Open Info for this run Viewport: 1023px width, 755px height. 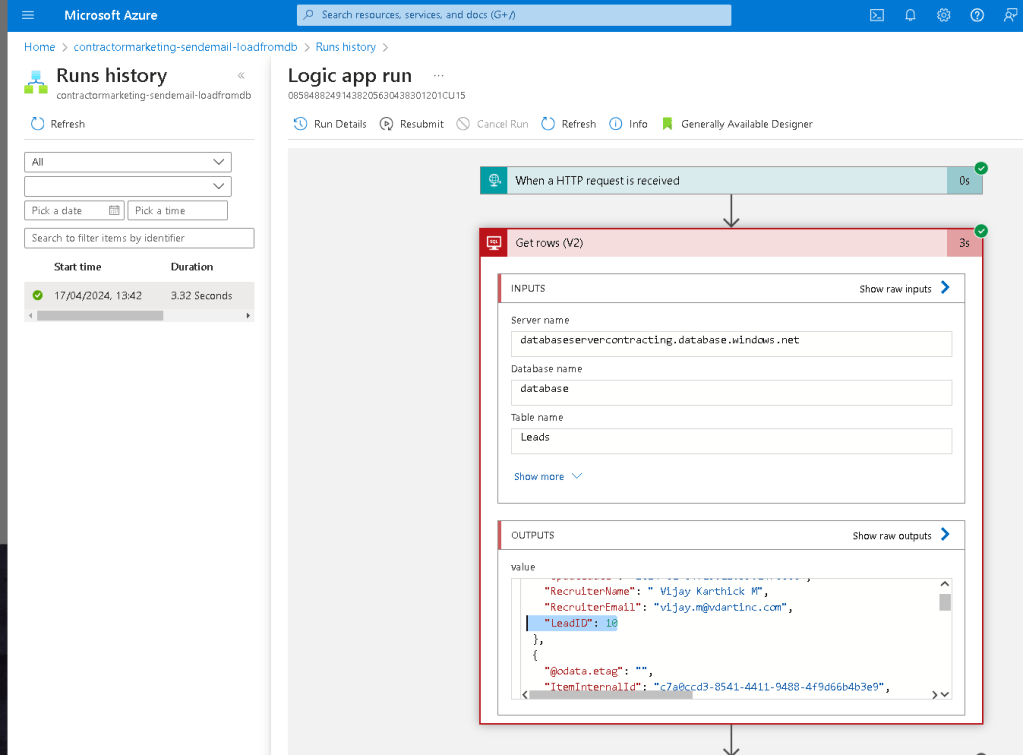(628, 124)
